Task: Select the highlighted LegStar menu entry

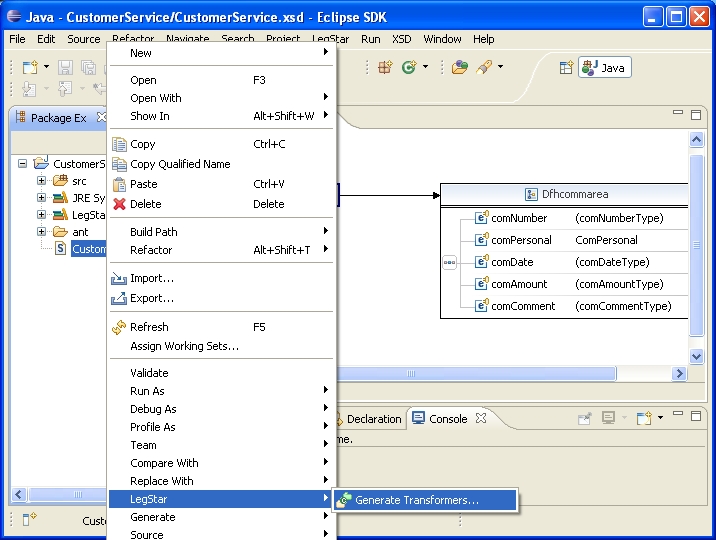Action: pyautogui.click(x=222, y=499)
